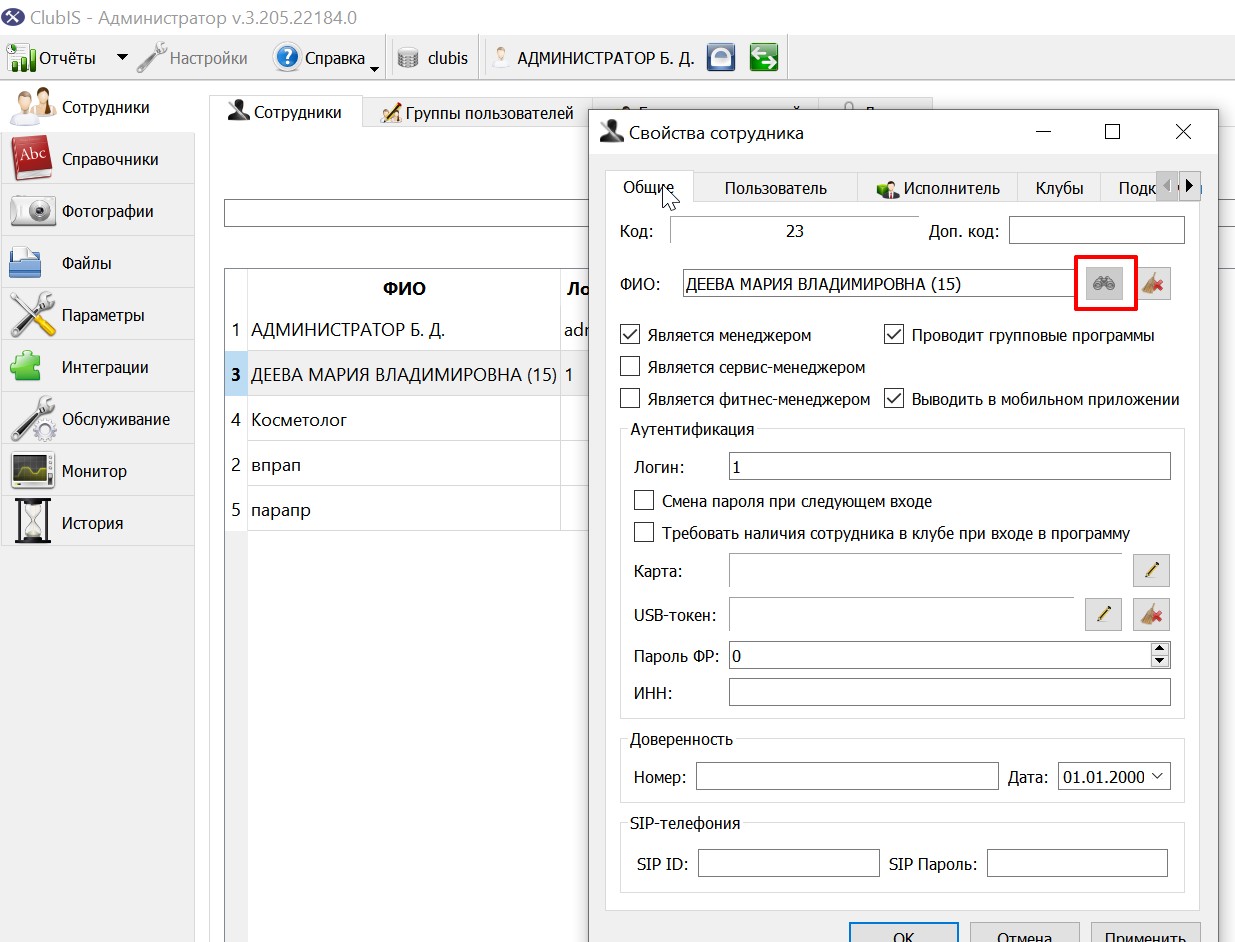Open the Пользователь tab in dialog

pyautogui.click(x=776, y=188)
